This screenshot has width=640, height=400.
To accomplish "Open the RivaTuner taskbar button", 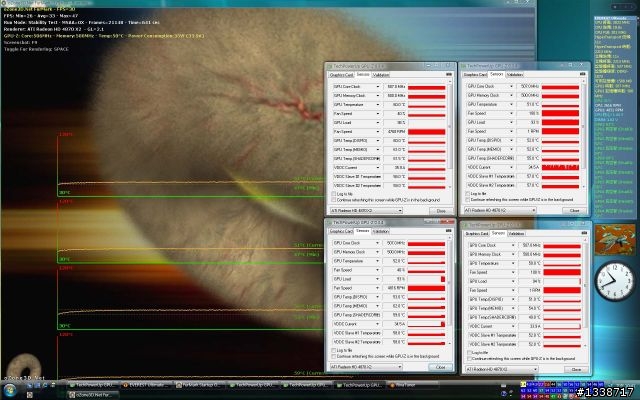I will (412, 385).
